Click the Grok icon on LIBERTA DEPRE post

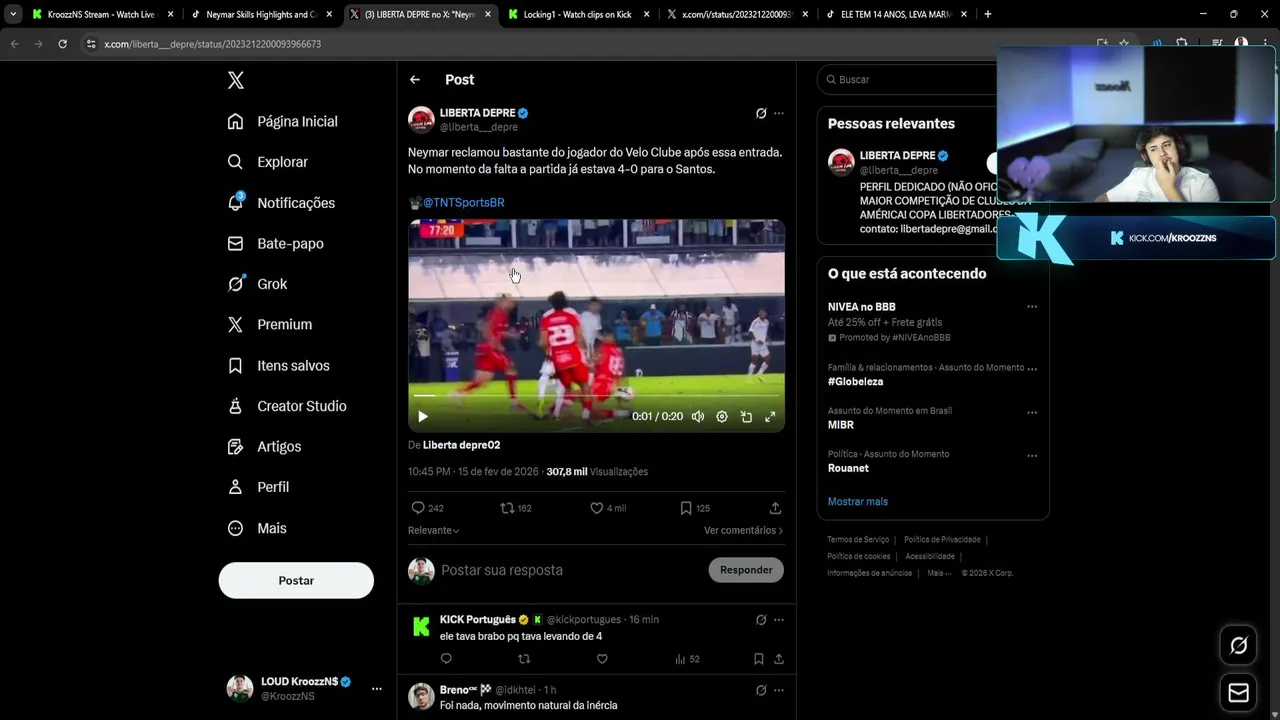761,113
